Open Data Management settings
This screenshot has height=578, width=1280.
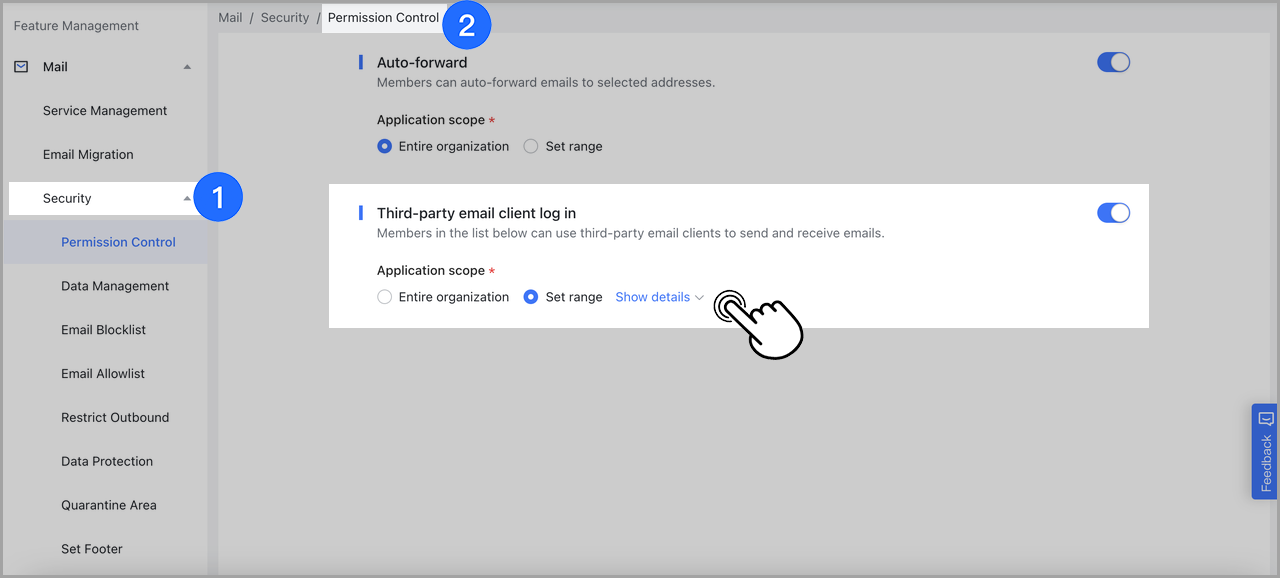point(115,286)
